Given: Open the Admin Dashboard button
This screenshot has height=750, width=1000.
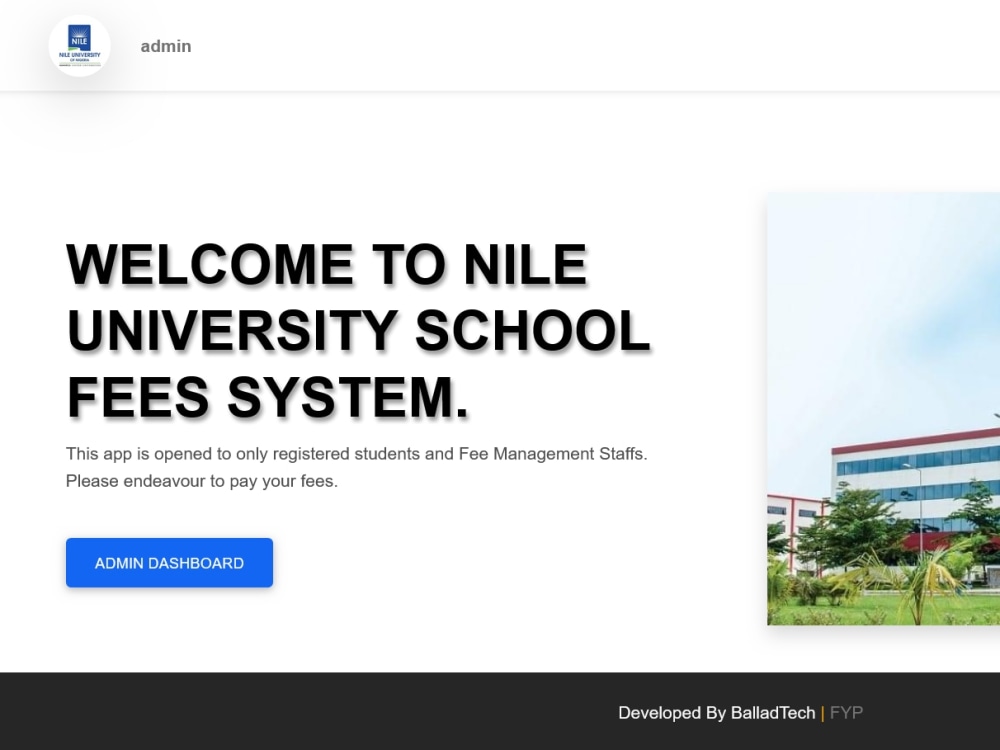Looking at the screenshot, I should point(170,562).
